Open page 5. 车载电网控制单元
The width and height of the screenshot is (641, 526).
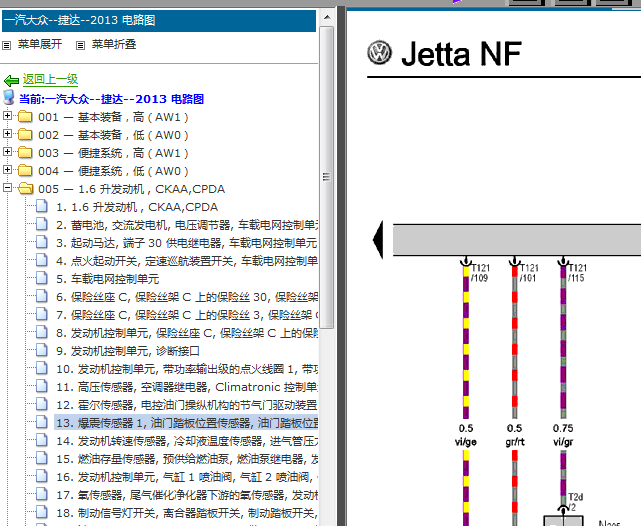pos(108,279)
